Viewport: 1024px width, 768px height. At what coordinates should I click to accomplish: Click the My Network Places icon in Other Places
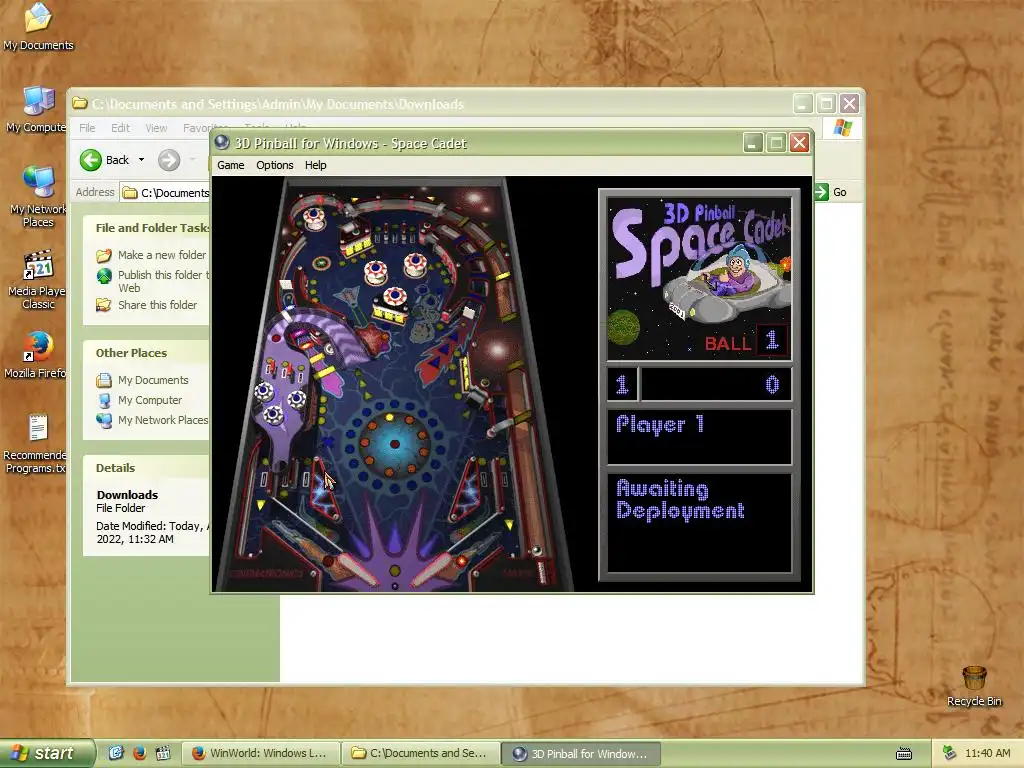click(104, 420)
